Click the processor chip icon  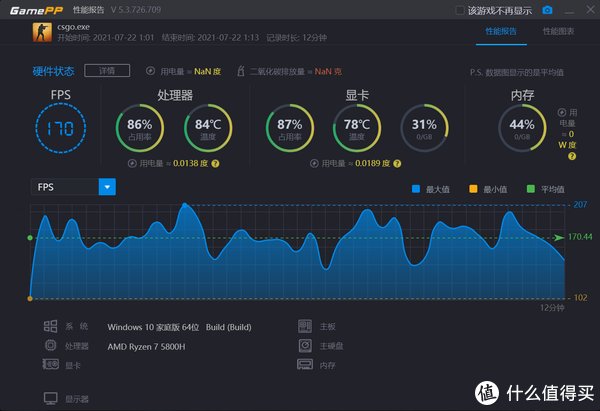coord(50,346)
